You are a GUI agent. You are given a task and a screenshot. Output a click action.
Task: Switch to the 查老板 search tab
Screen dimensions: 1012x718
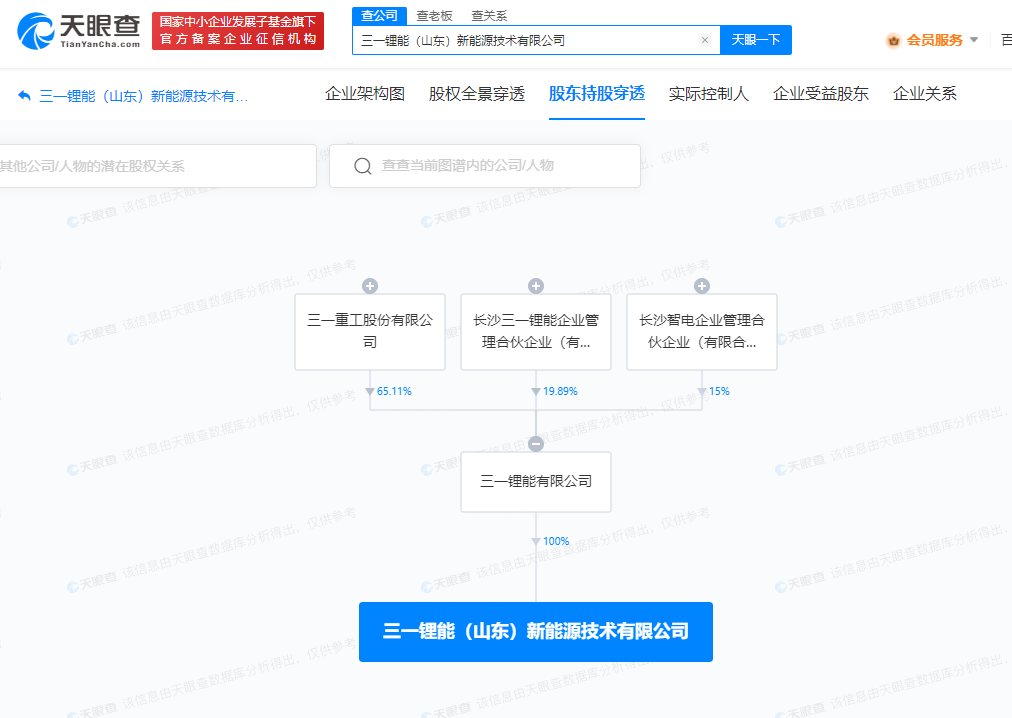click(x=434, y=15)
